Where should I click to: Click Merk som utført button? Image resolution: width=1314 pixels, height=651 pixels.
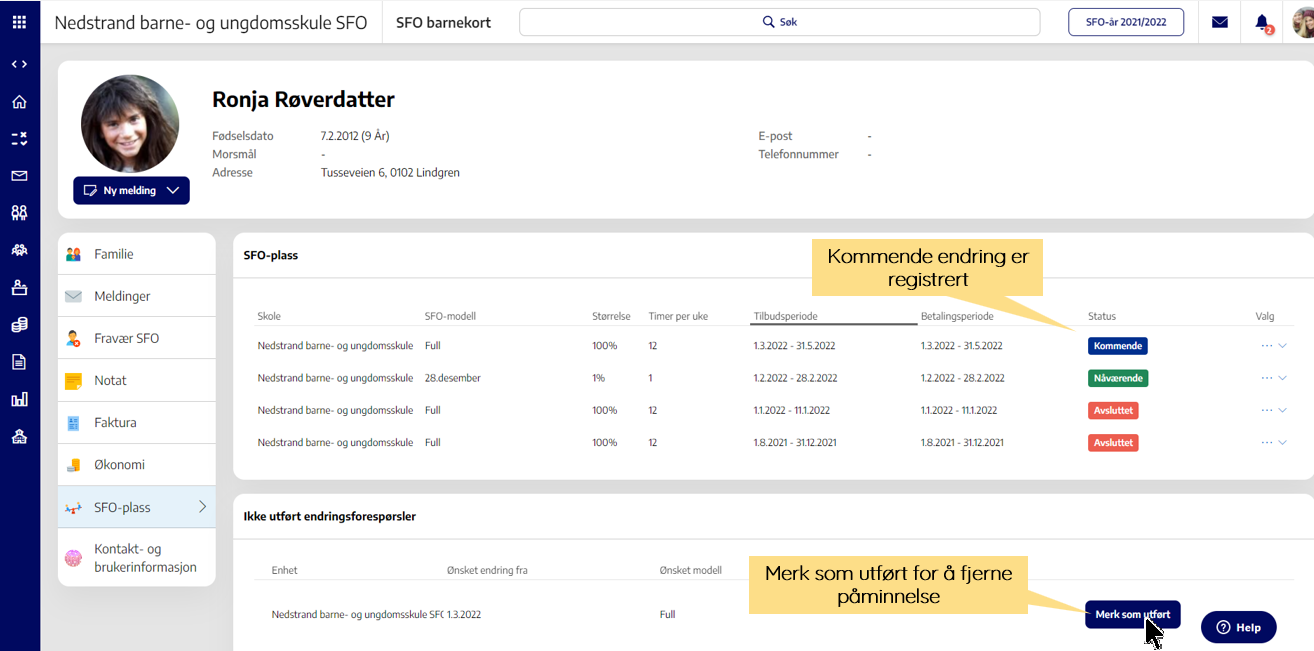[1132, 614]
